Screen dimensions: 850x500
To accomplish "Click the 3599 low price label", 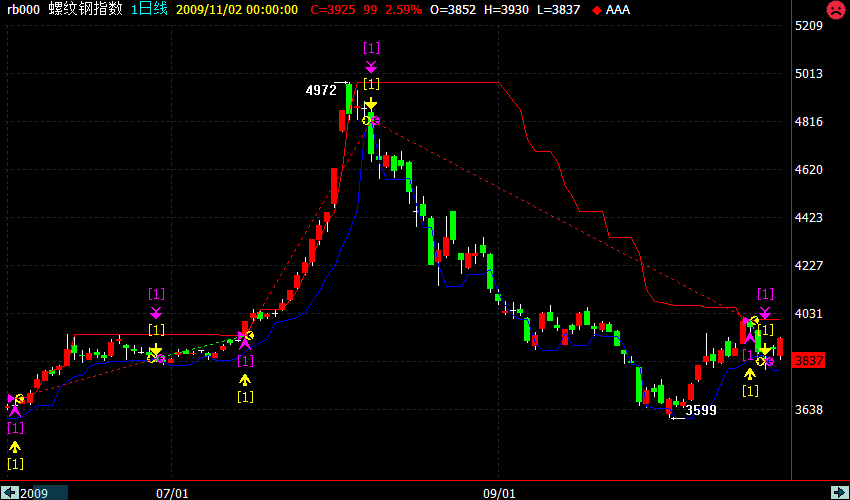I will tap(701, 410).
